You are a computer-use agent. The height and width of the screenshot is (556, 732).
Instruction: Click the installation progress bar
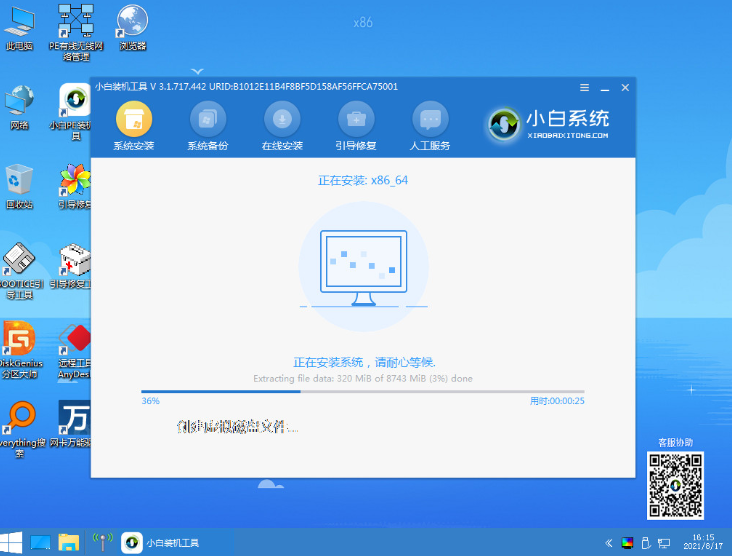pos(363,392)
